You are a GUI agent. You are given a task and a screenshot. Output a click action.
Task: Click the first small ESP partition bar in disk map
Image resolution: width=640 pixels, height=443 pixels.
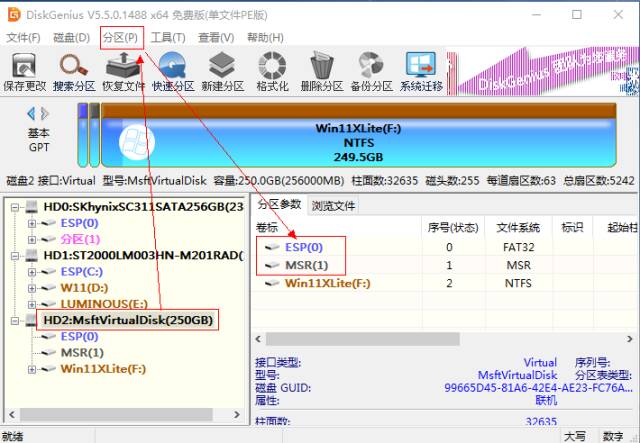[x=83, y=135]
